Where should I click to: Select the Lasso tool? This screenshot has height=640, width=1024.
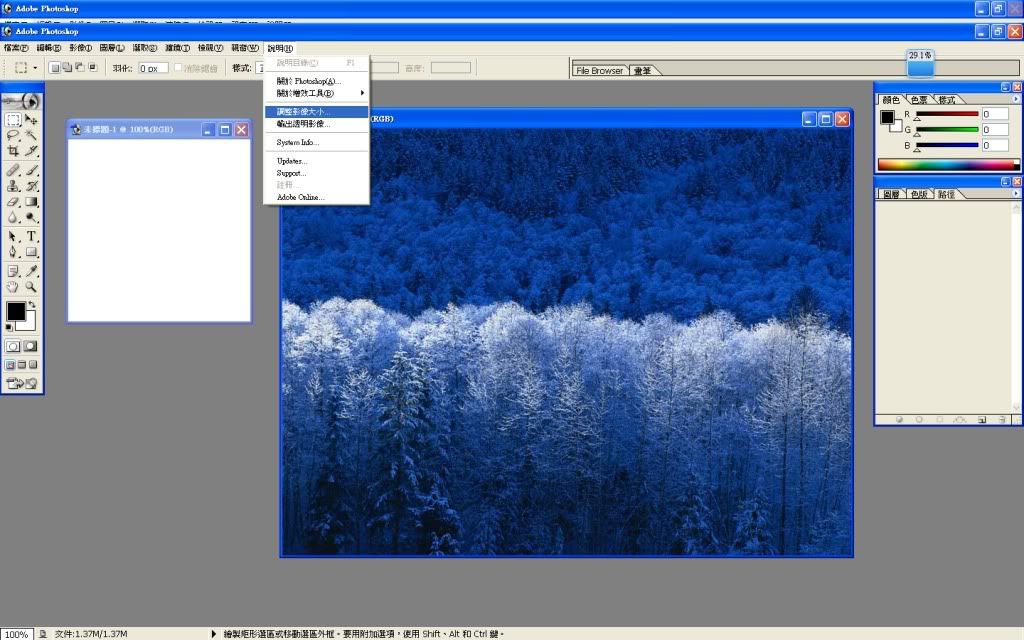pyautogui.click(x=14, y=134)
